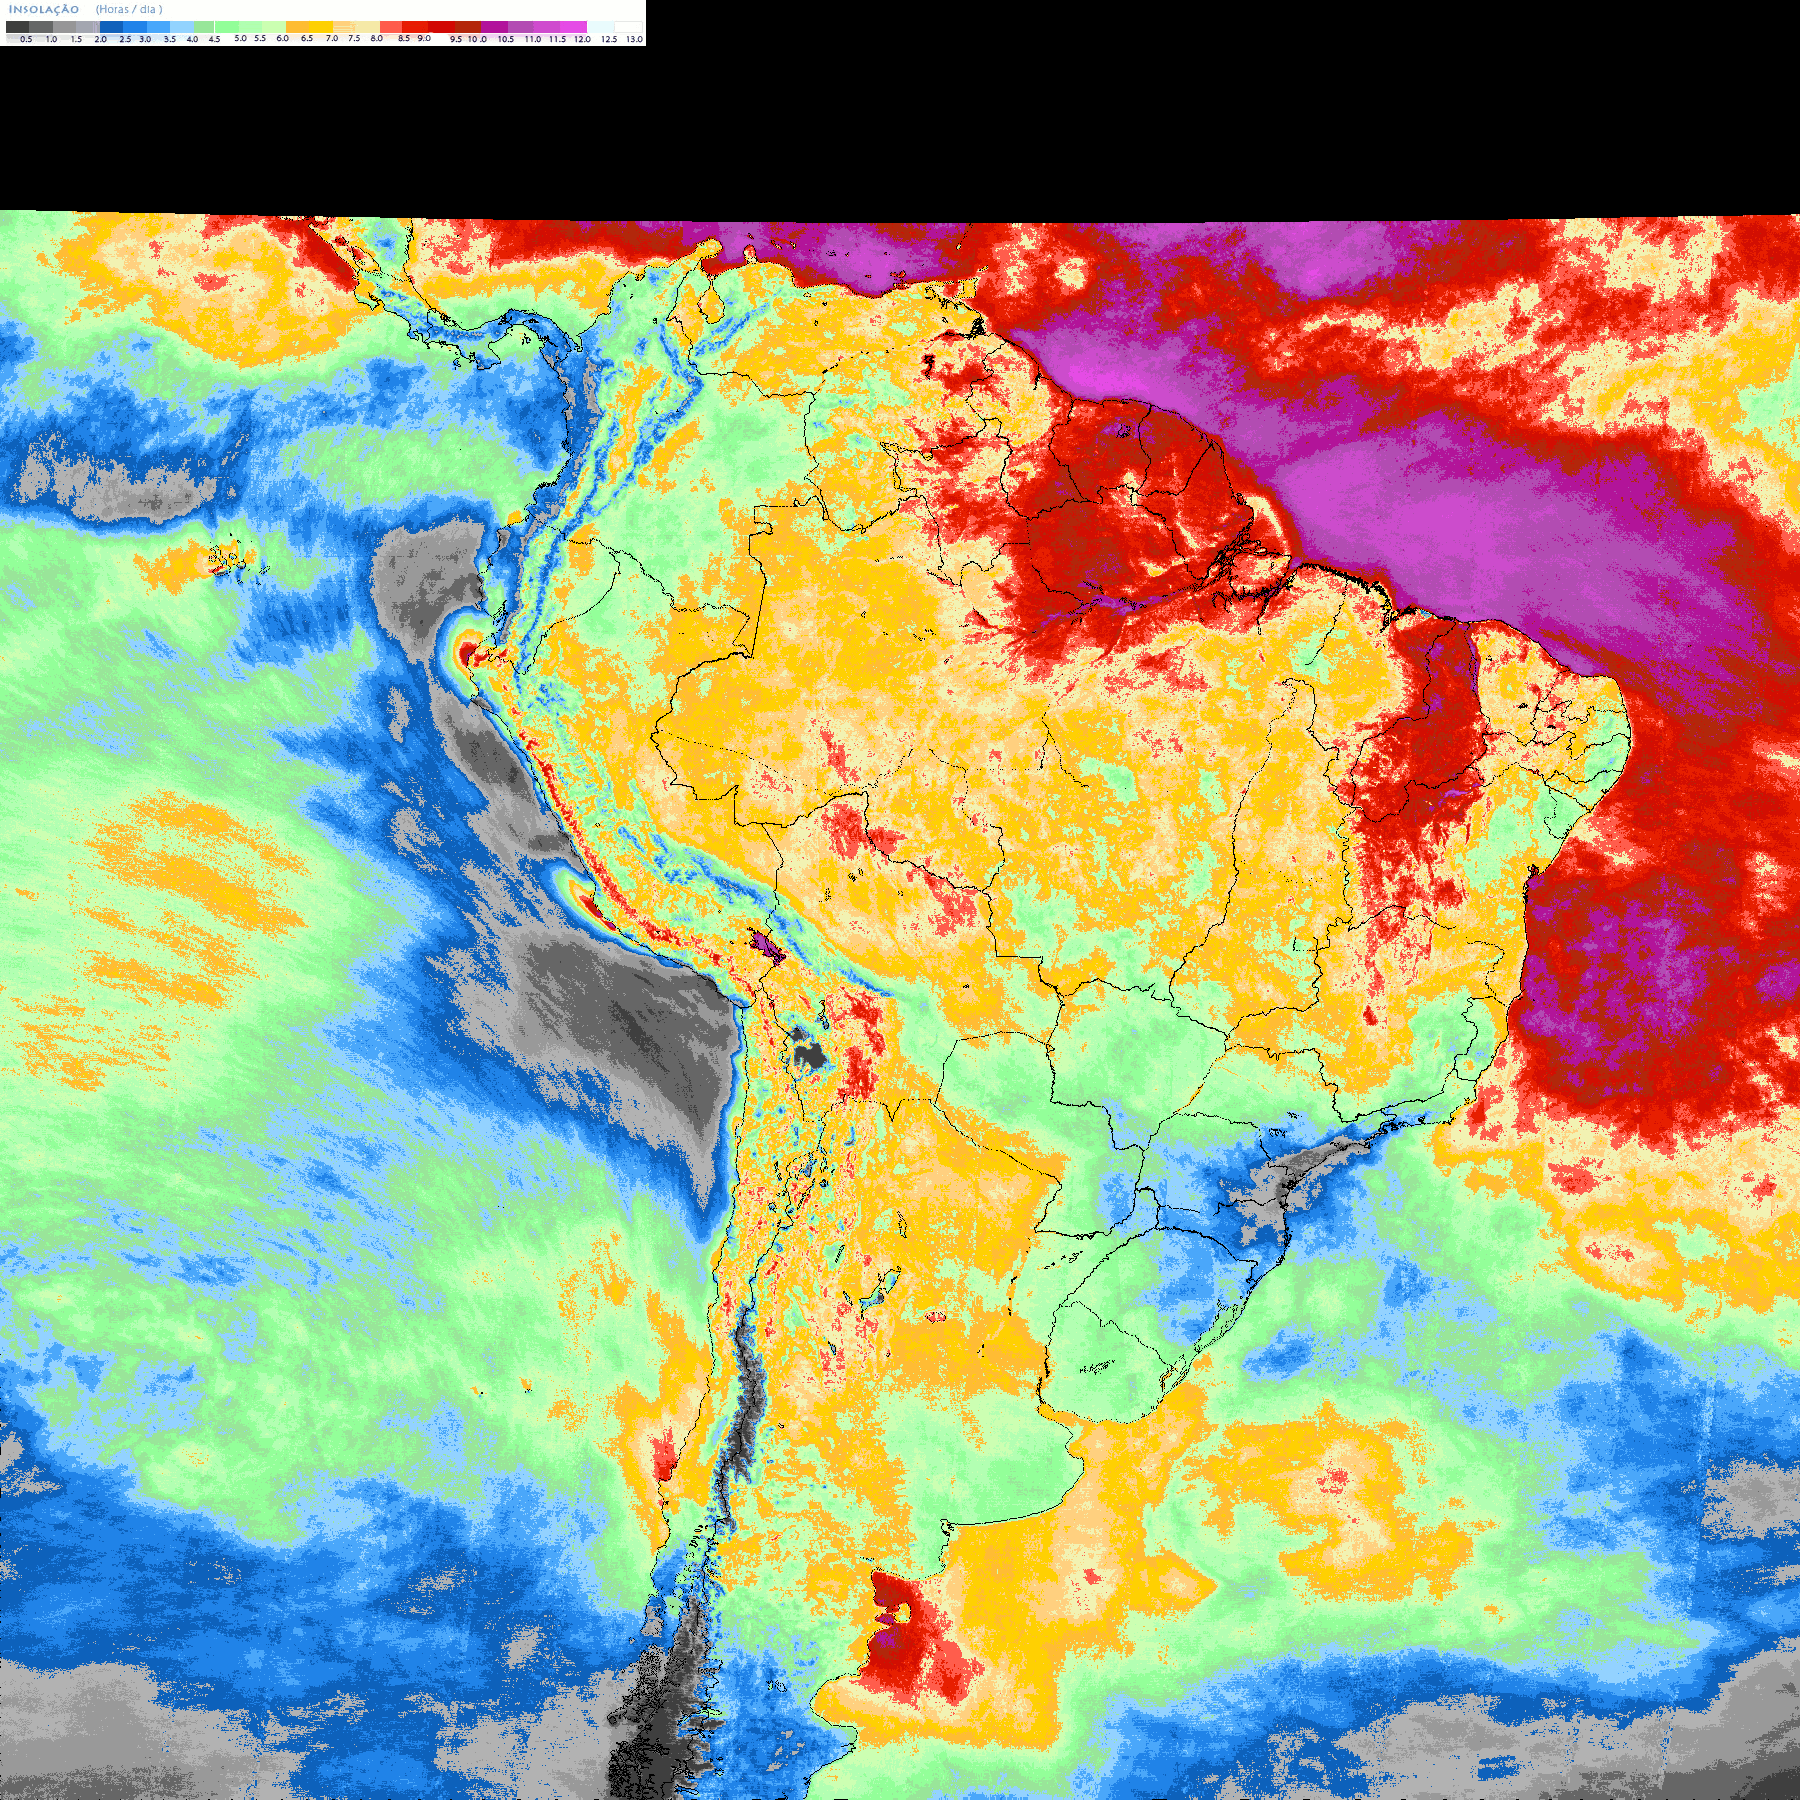This screenshot has width=1800, height=1800.
Task: Select the purple 10.5 hours legend swatch
Action: point(494,27)
